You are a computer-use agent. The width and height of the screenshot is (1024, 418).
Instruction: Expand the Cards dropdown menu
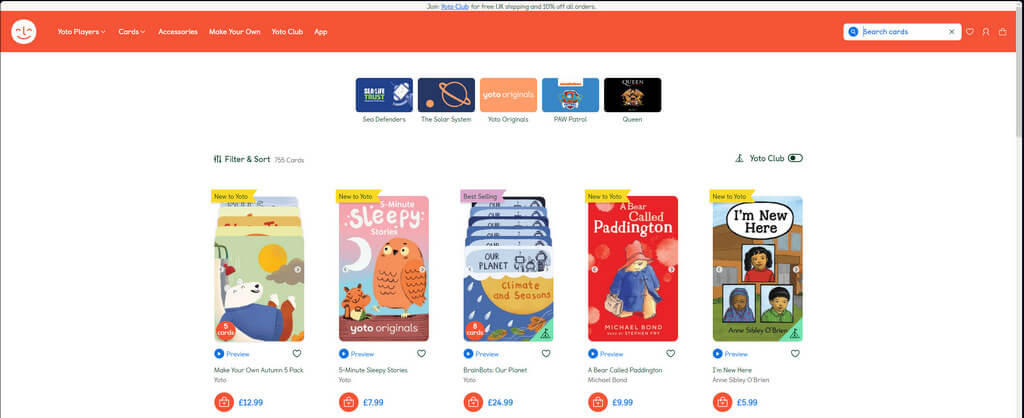(x=131, y=31)
